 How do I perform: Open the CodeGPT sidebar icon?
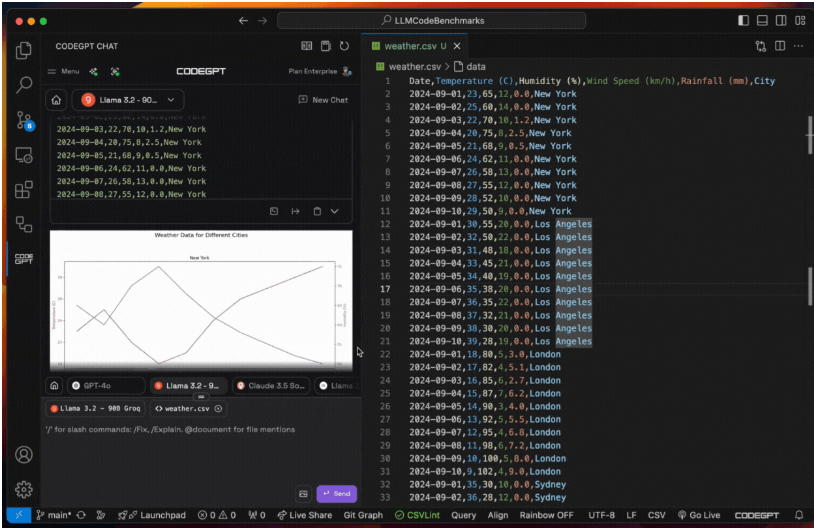(x=23, y=259)
